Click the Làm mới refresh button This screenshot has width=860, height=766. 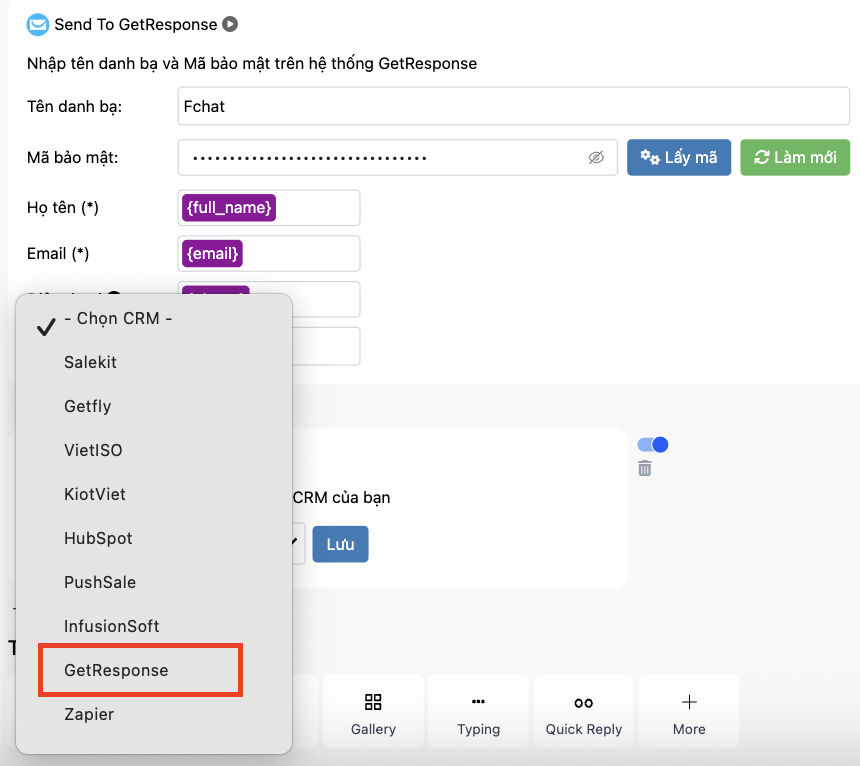(x=795, y=157)
